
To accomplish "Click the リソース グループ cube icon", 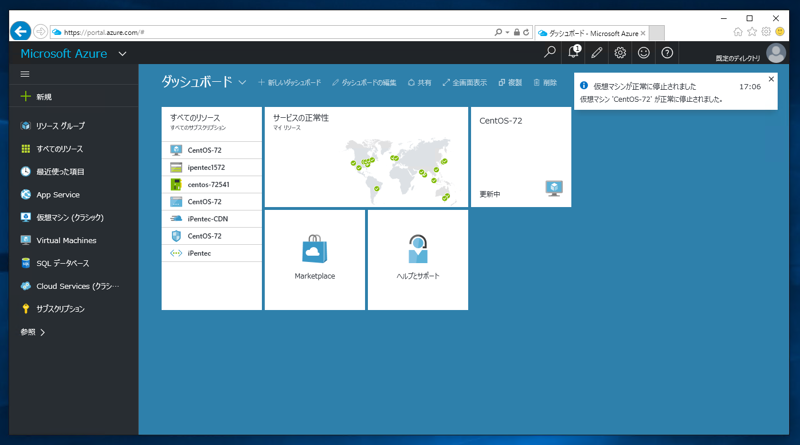I will pos(26,126).
